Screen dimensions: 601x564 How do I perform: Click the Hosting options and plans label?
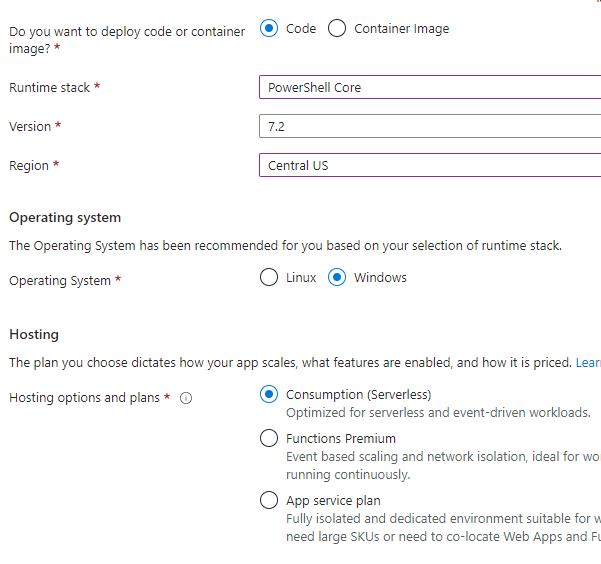pyautogui.click(x=84, y=398)
